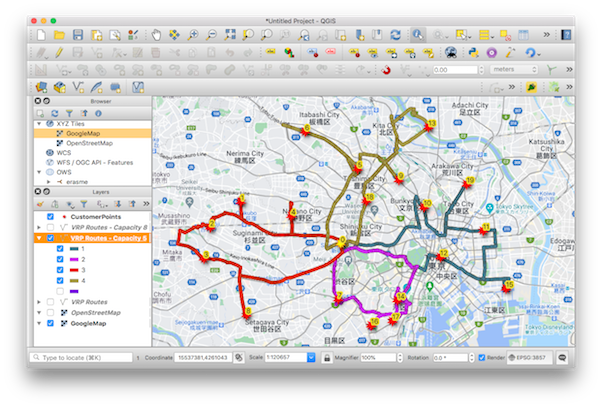The width and height of the screenshot is (602, 407).
Task: Expand the erasme browser node
Action: click(49, 182)
